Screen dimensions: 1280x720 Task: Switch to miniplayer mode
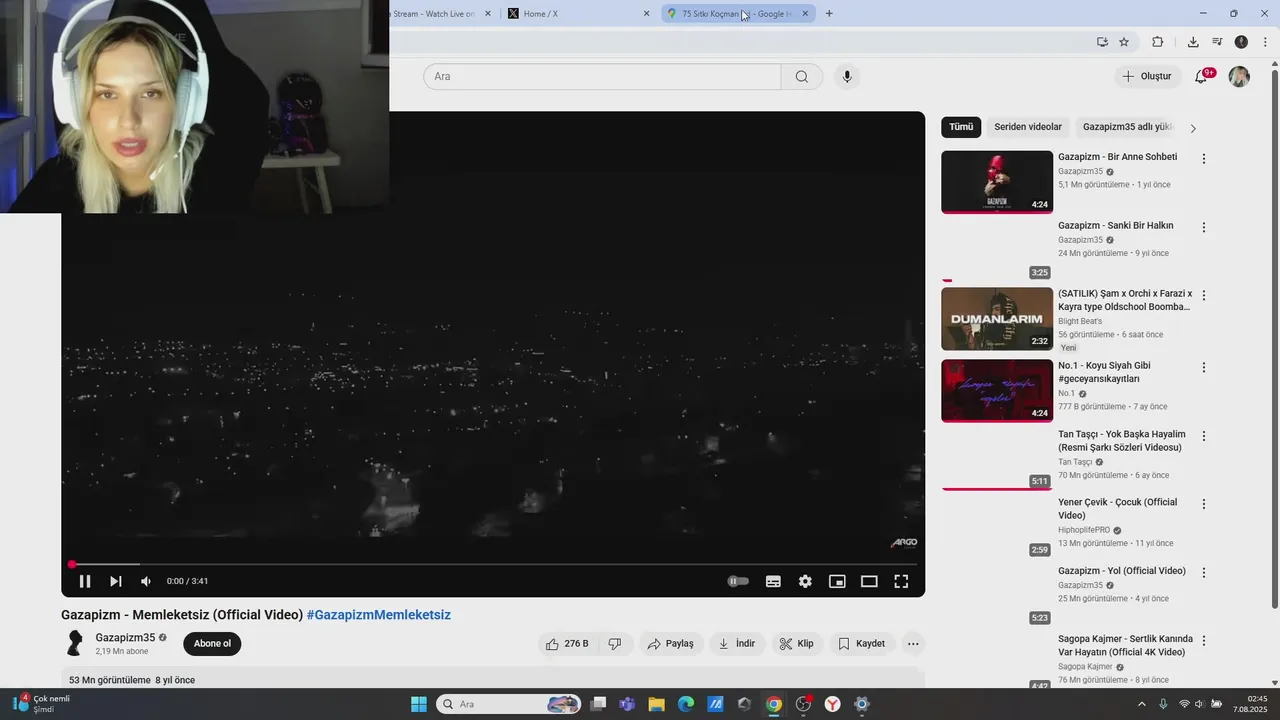pyautogui.click(x=837, y=581)
